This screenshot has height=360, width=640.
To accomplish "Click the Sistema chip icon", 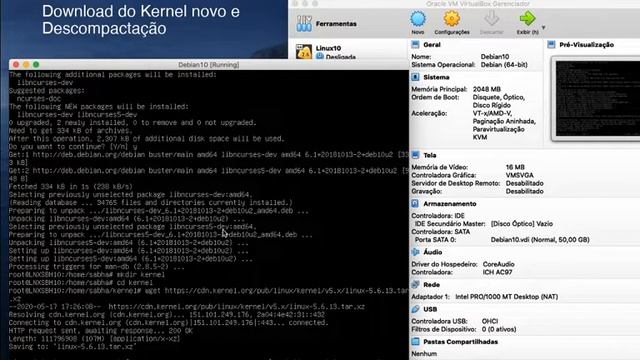I will click(415, 77).
